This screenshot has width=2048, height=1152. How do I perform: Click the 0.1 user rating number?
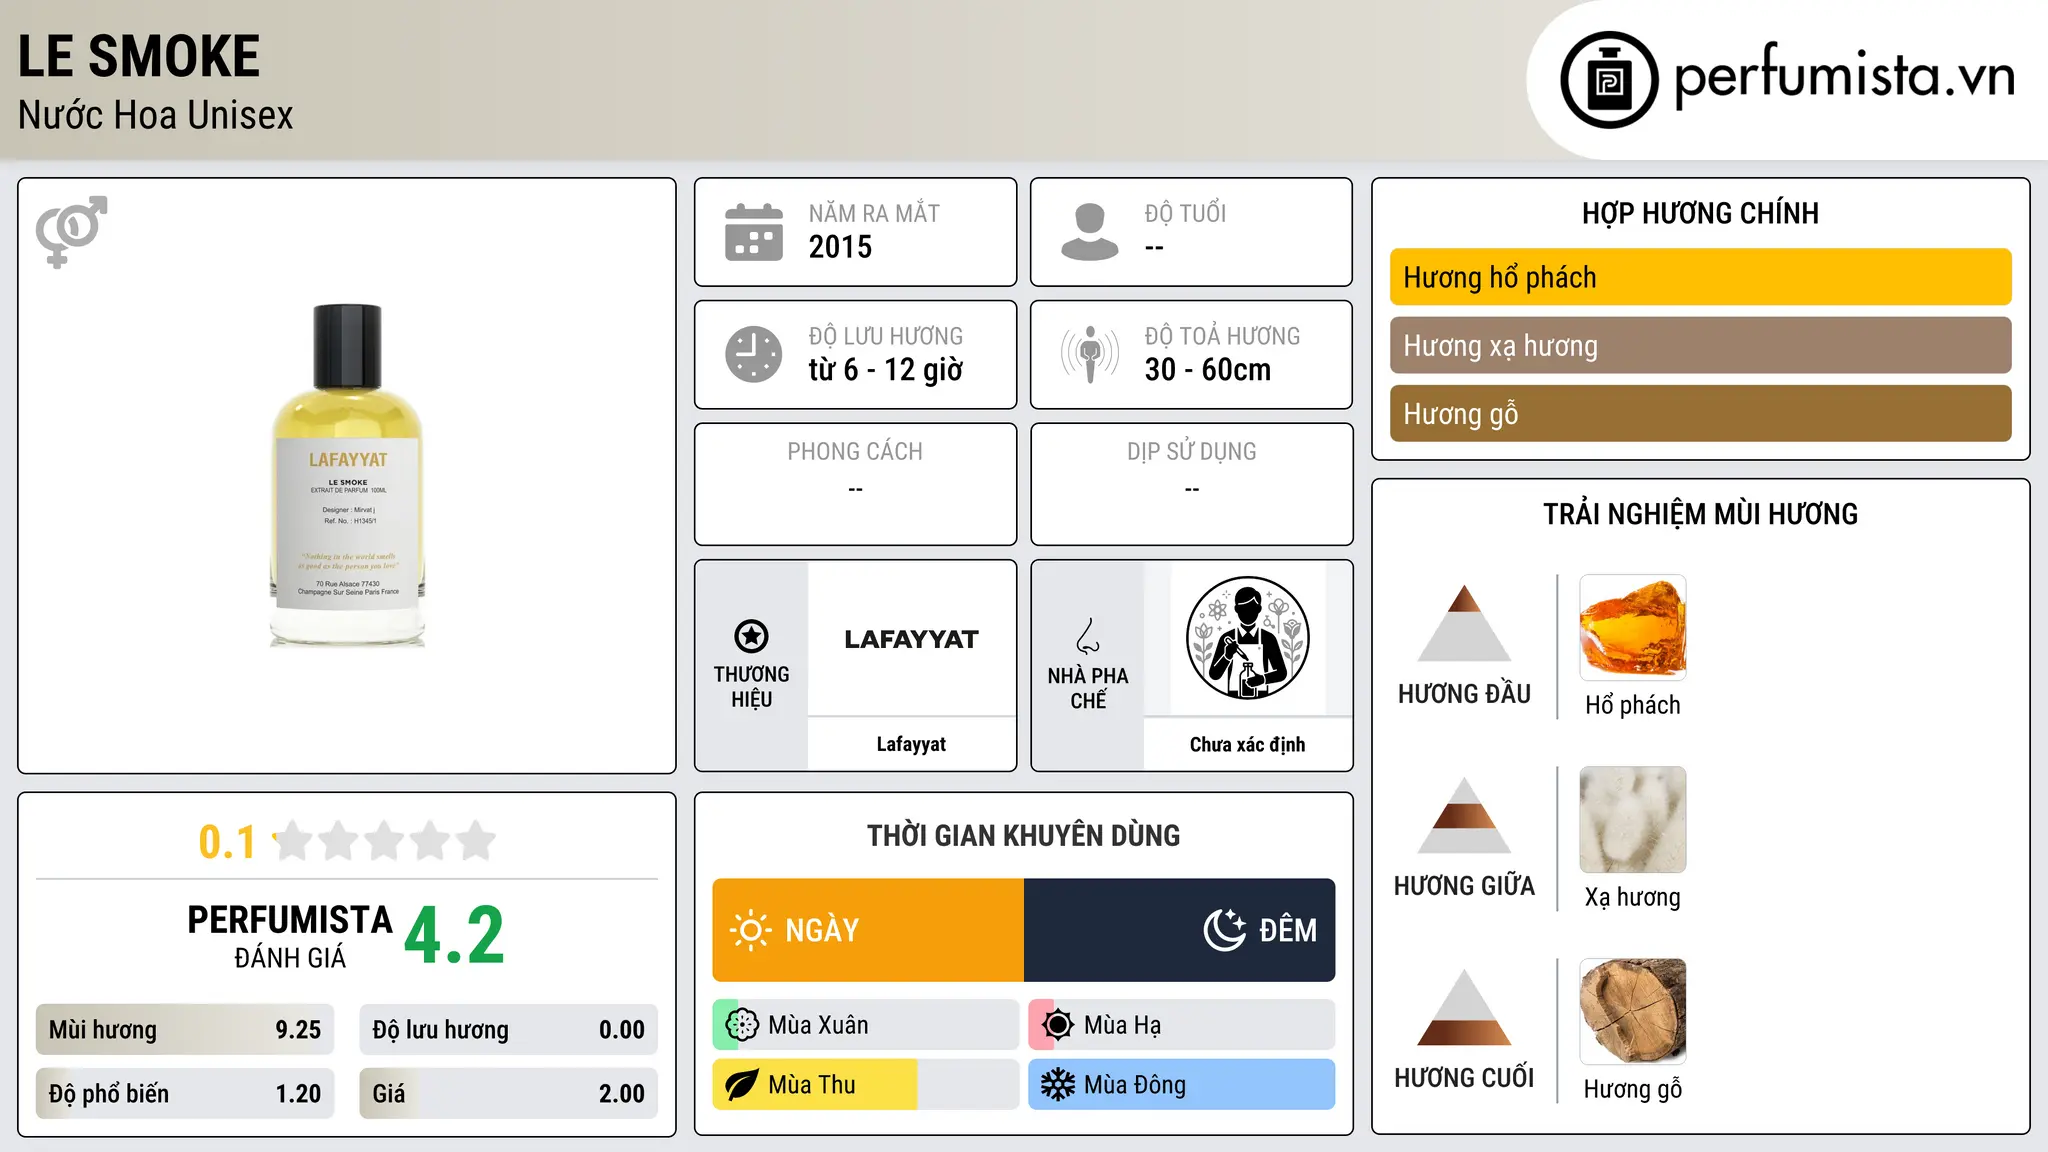click(227, 842)
